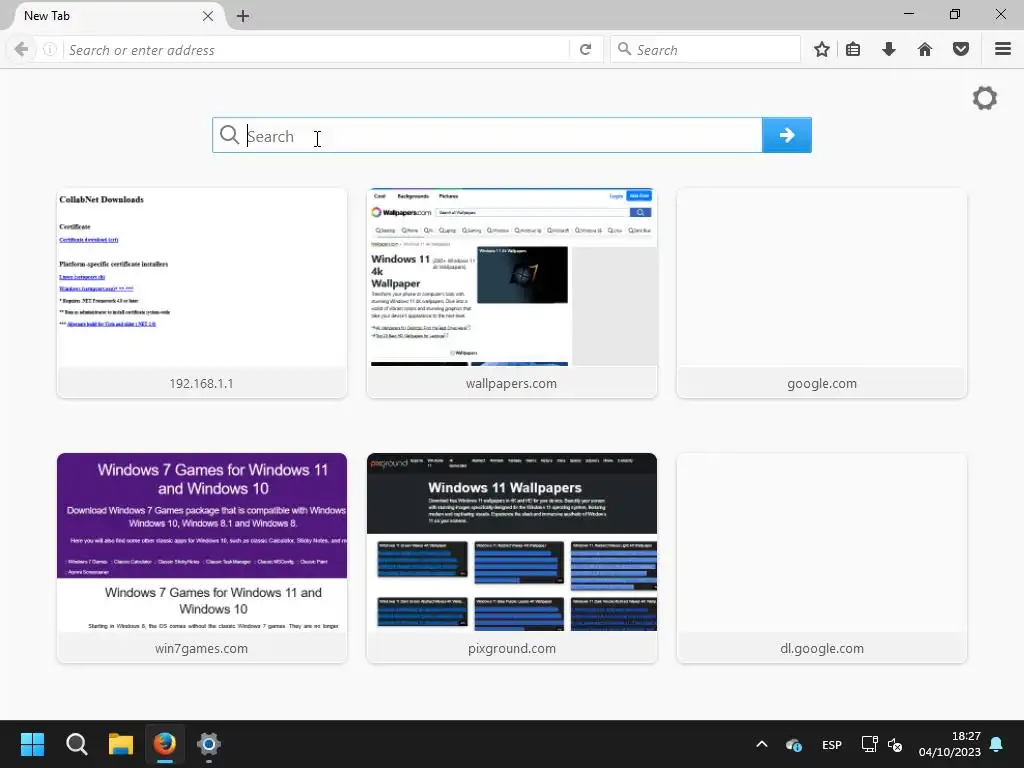Open the wallpapers.com tile
This screenshot has width=1024, height=768.
pyautogui.click(x=512, y=293)
